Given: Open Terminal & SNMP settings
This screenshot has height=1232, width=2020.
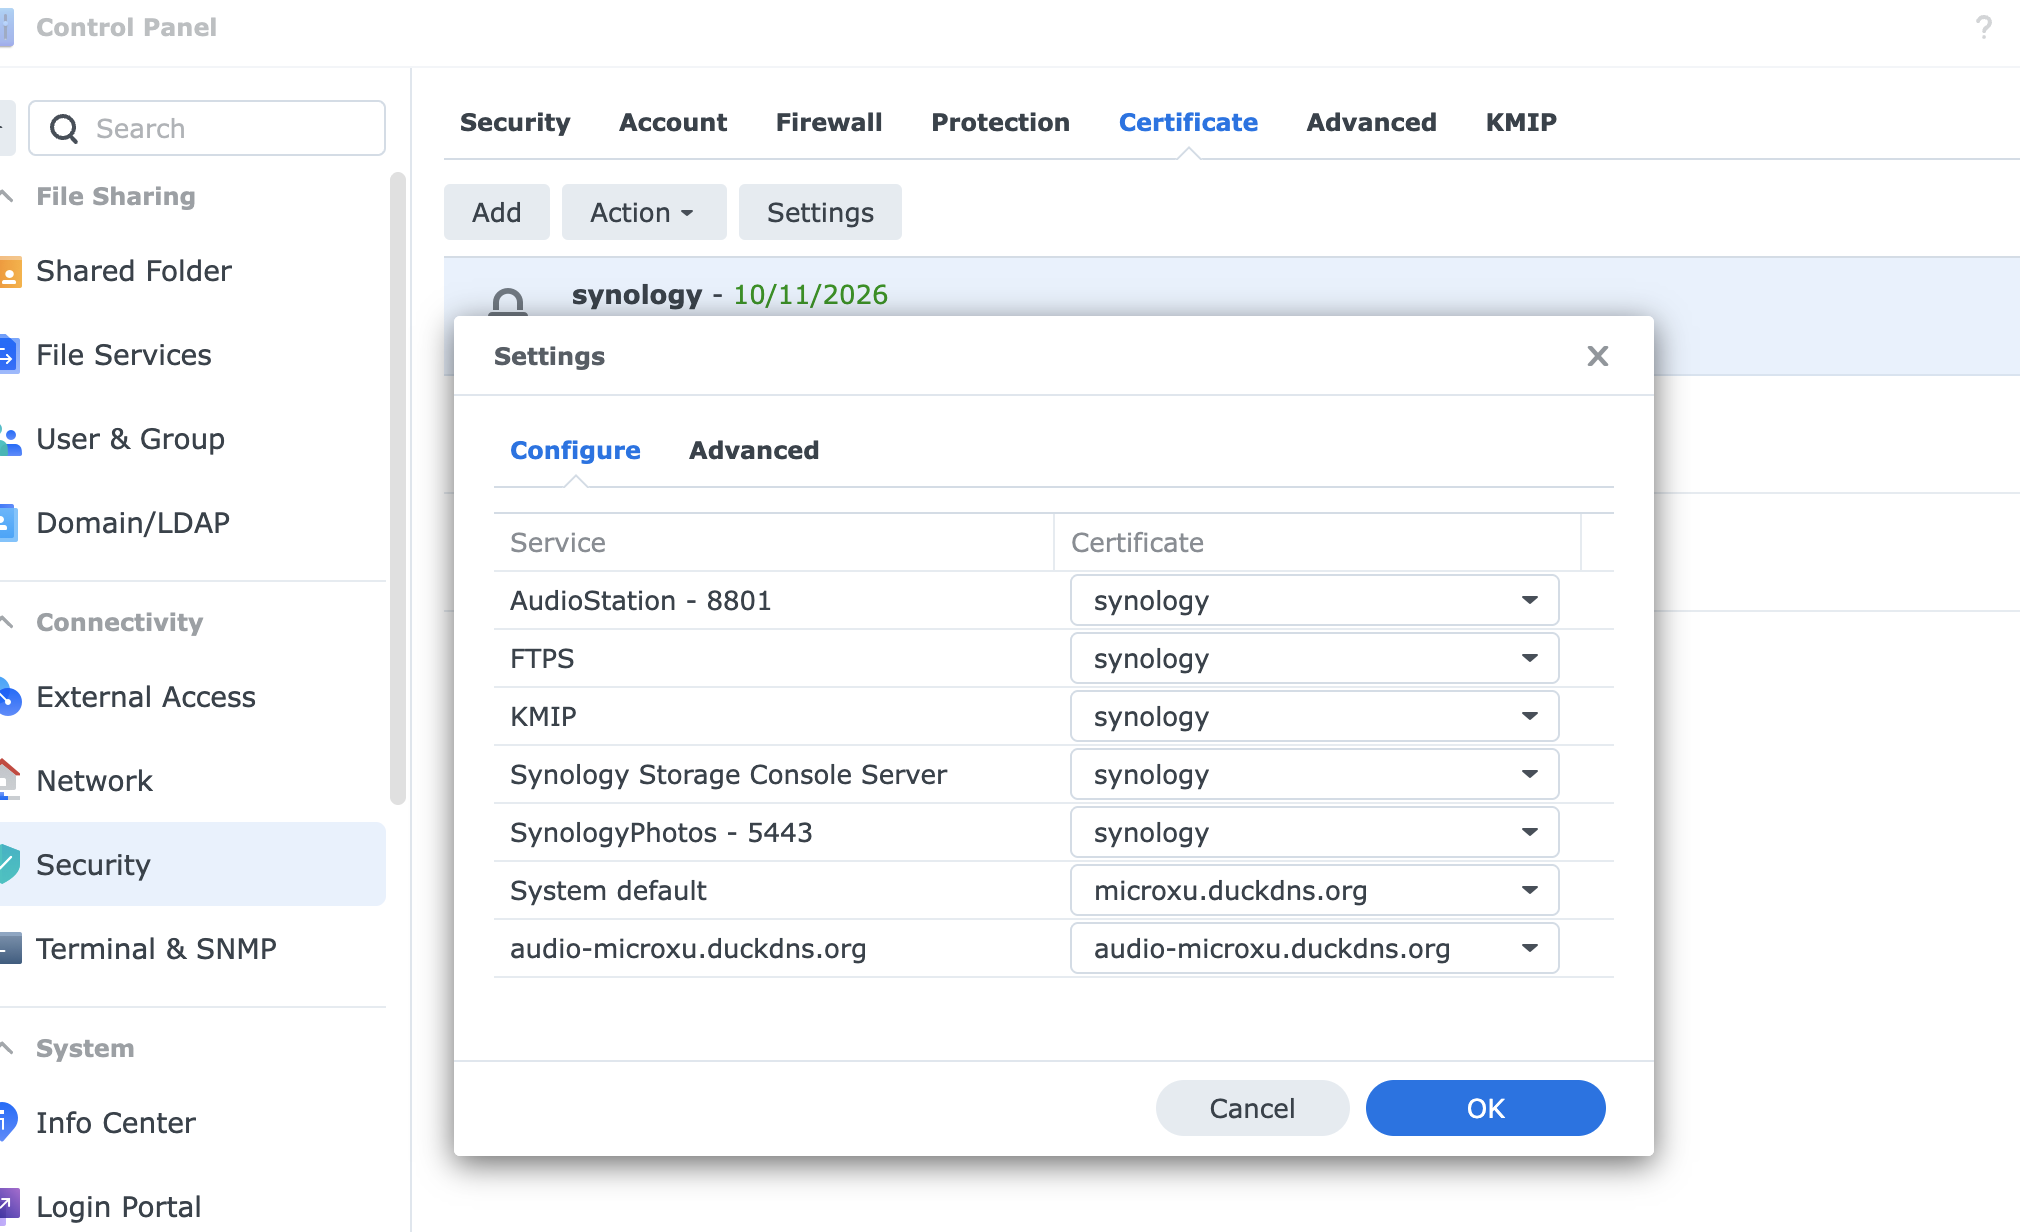Looking at the screenshot, I should tap(156, 949).
